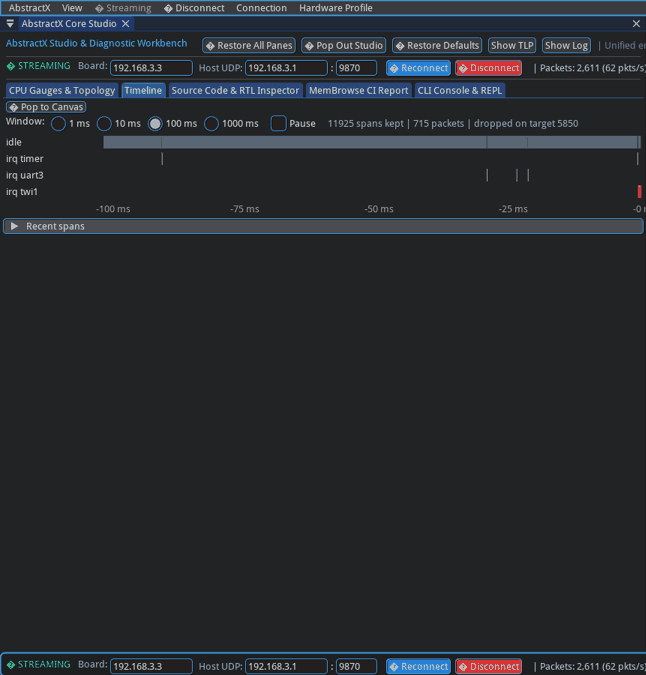The width and height of the screenshot is (646, 675).
Task: Click the AbstractX Studio & Diagnostic Workbench title
Action: point(96,43)
